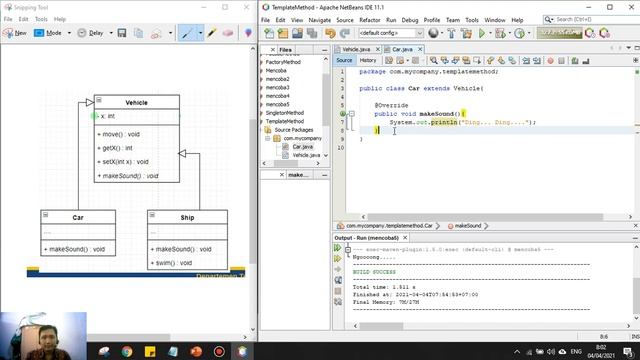This screenshot has height=360, width=640.
Task: Toggle History view button in the editor
Action: tap(368, 60)
